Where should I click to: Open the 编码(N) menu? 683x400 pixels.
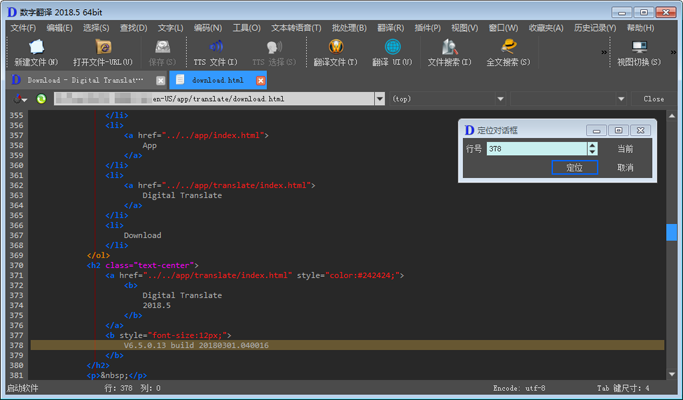207,28
